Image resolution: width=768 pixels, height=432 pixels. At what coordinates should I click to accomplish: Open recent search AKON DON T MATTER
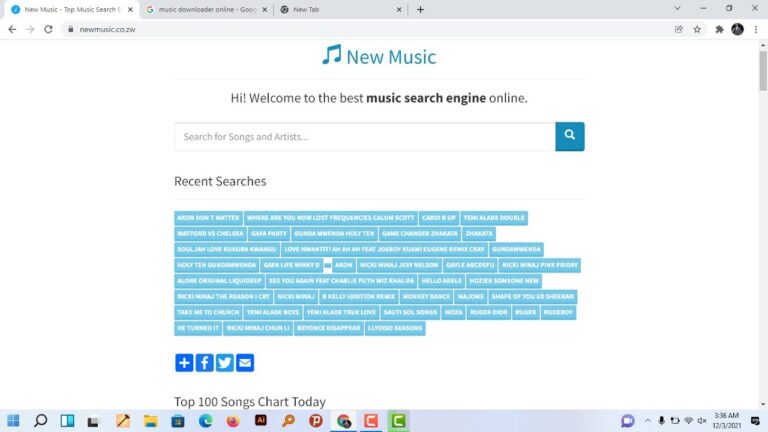208,218
